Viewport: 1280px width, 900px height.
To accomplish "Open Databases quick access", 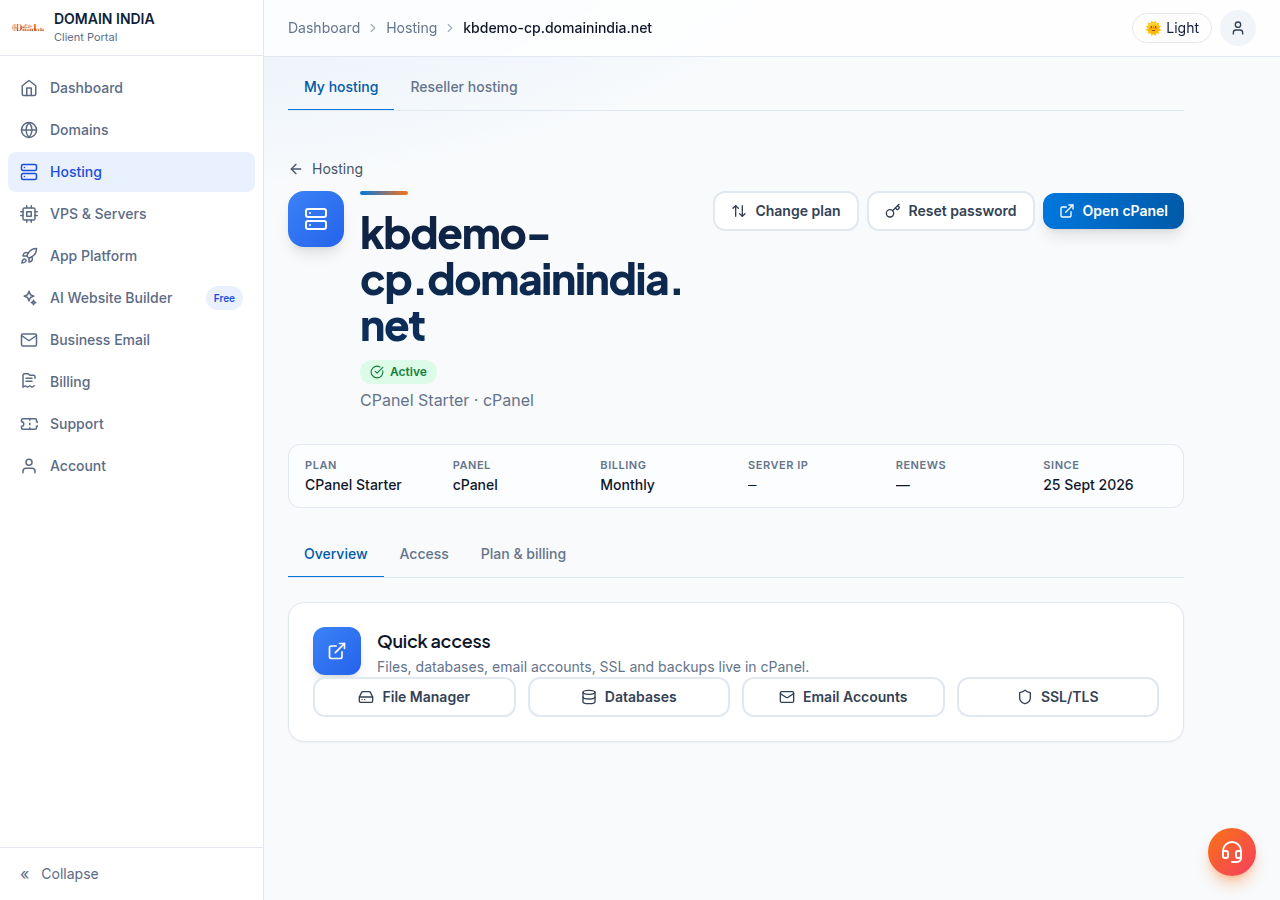I will click(629, 697).
